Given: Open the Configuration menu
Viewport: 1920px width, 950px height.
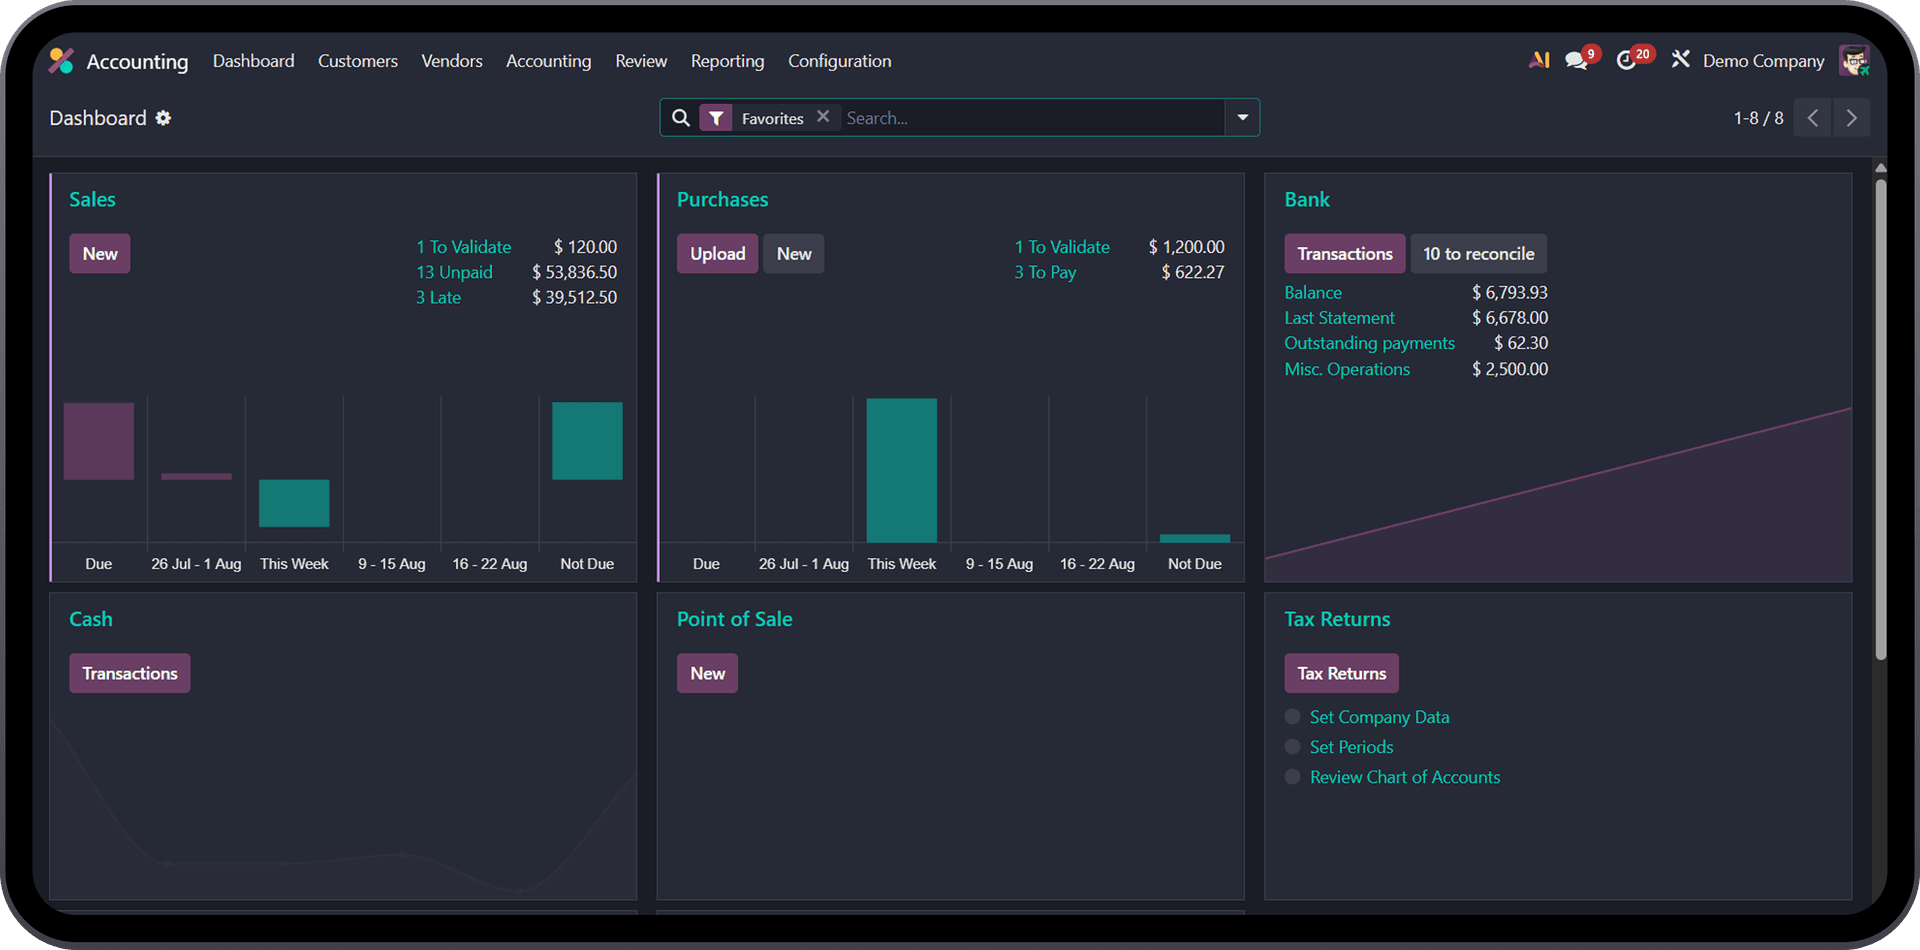Looking at the screenshot, I should point(840,61).
